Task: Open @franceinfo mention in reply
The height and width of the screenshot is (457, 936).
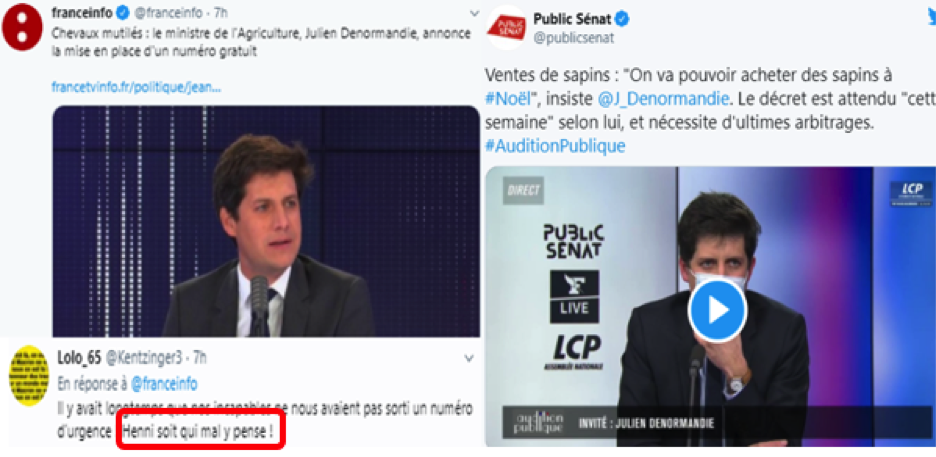Action: [x=163, y=384]
